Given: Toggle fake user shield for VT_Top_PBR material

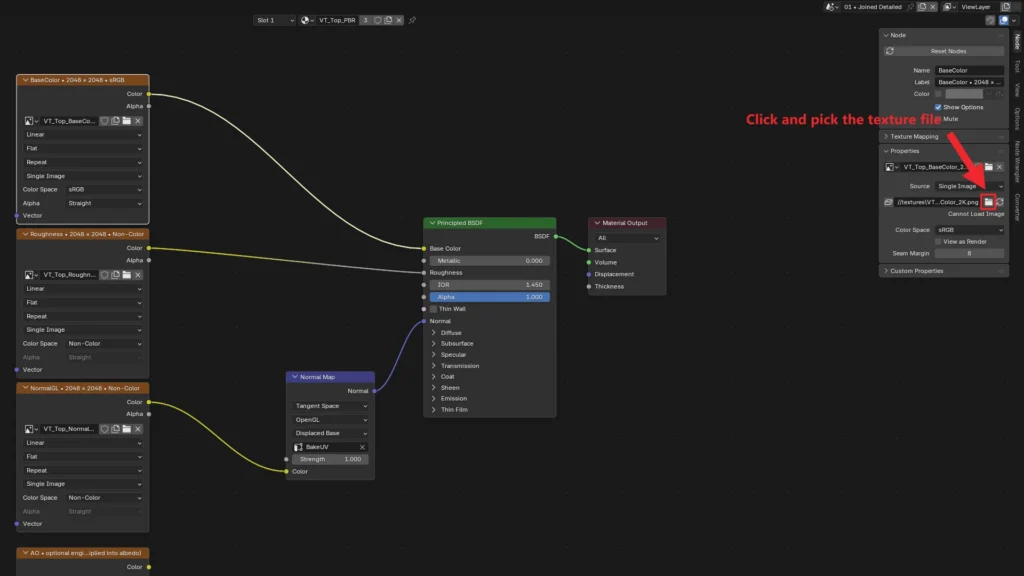Looking at the screenshot, I should (377, 20).
